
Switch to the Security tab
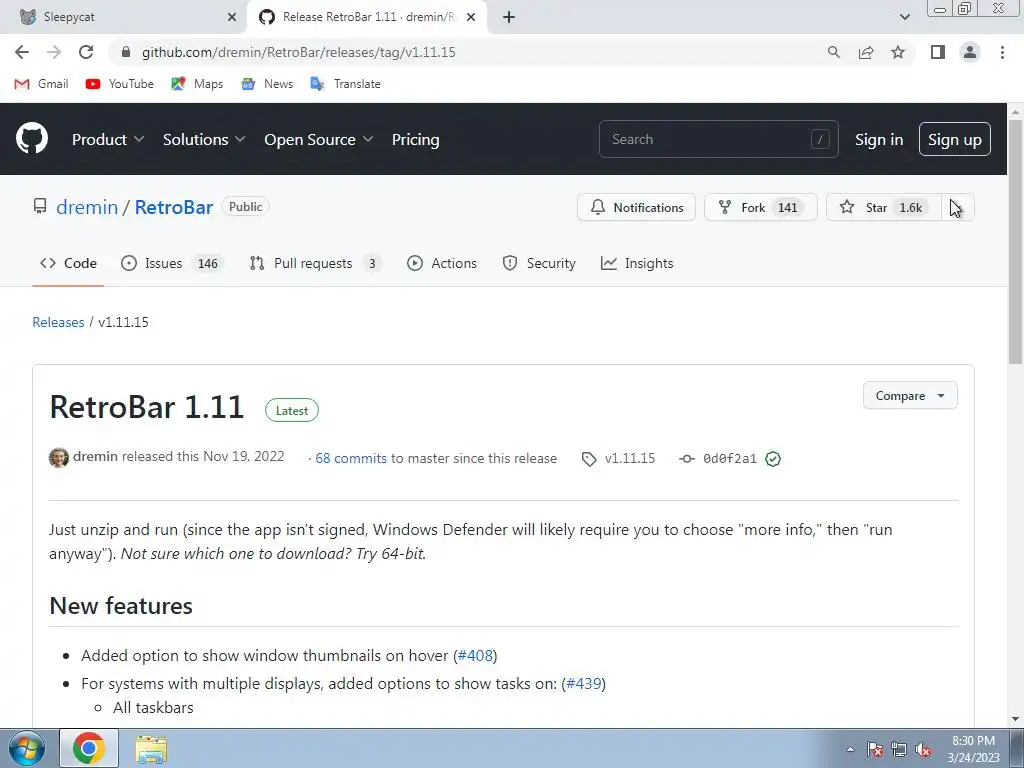tap(539, 263)
